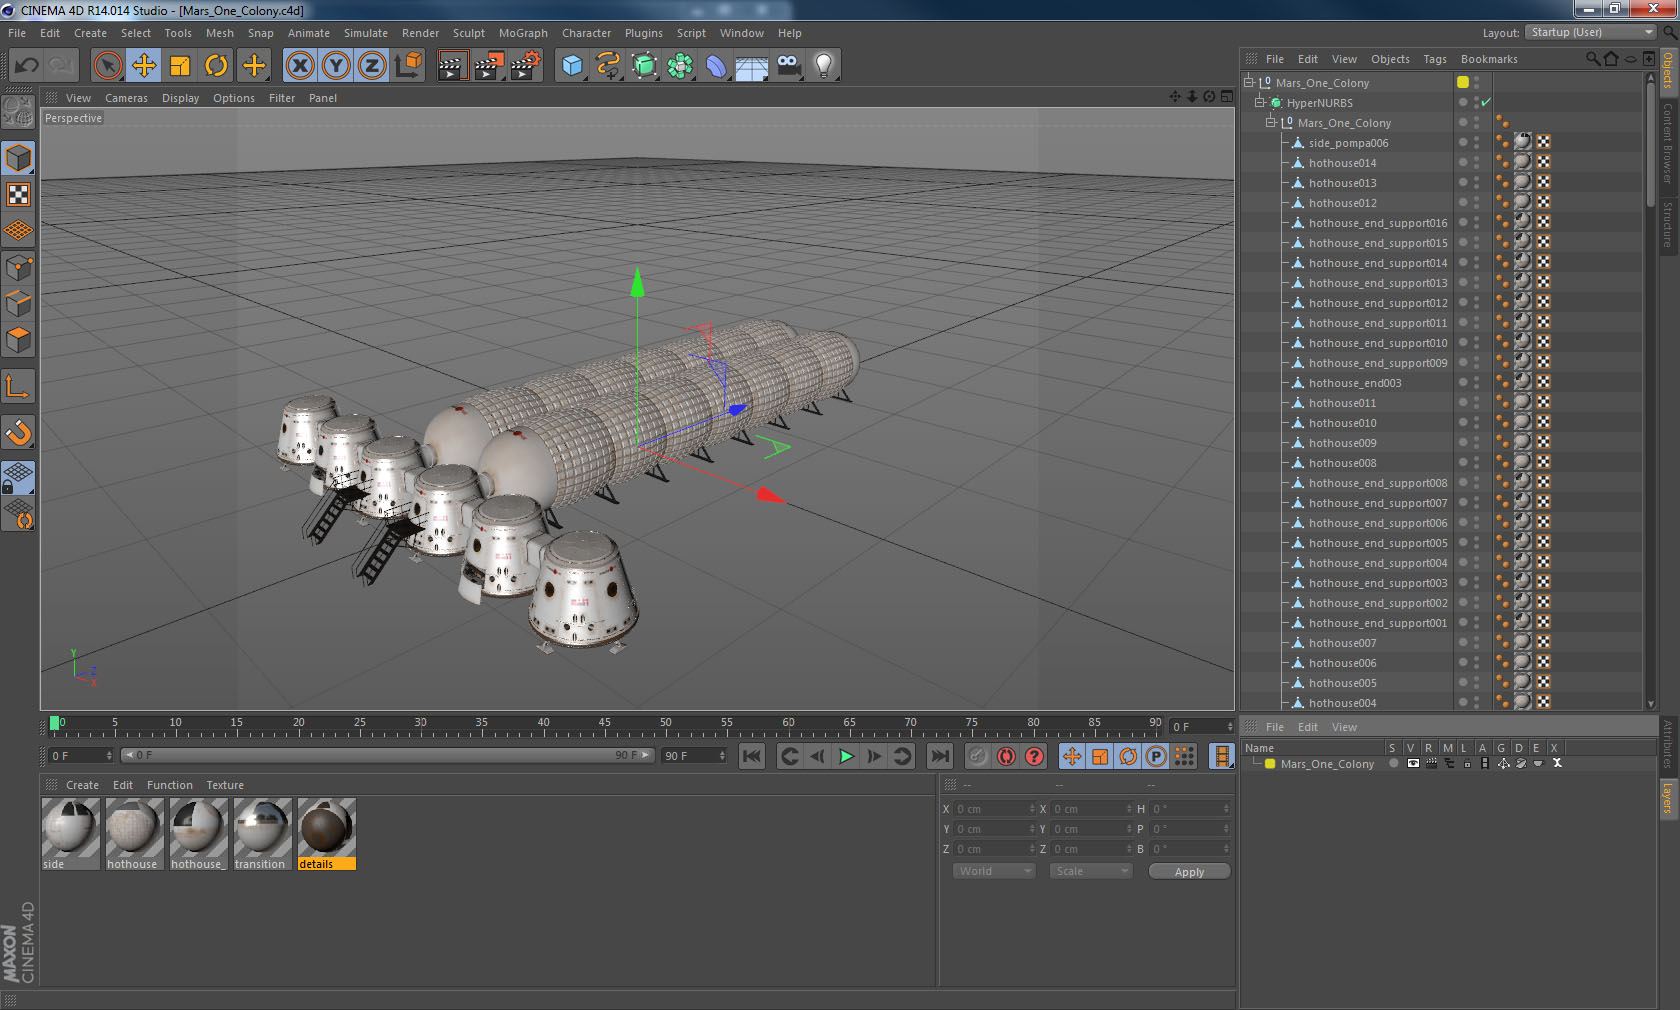Enable the Axis tool
Image resolution: width=1680 pixels, height=1010 pixels.
pyautogui.click(x=18, y=386)
